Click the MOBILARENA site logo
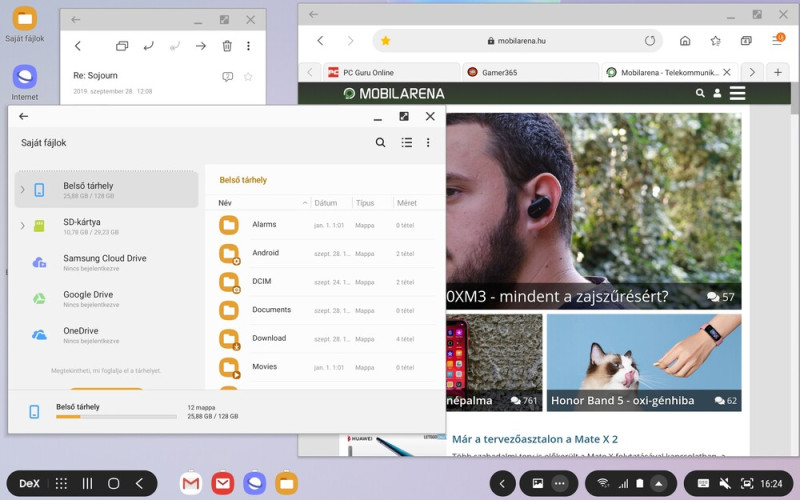 click(393, 93)
